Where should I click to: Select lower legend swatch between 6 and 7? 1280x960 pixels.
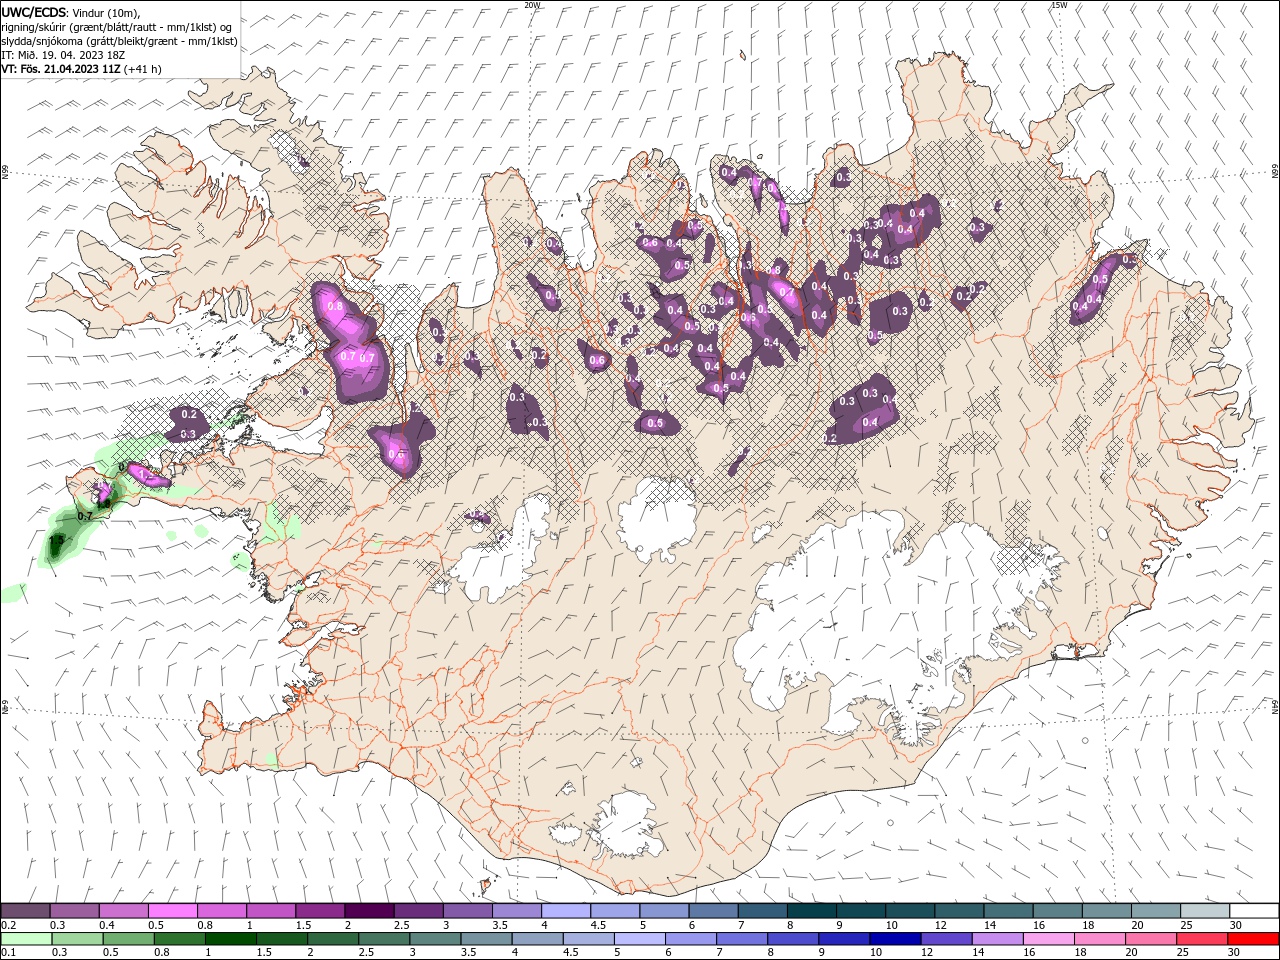(x=691, y=939)
